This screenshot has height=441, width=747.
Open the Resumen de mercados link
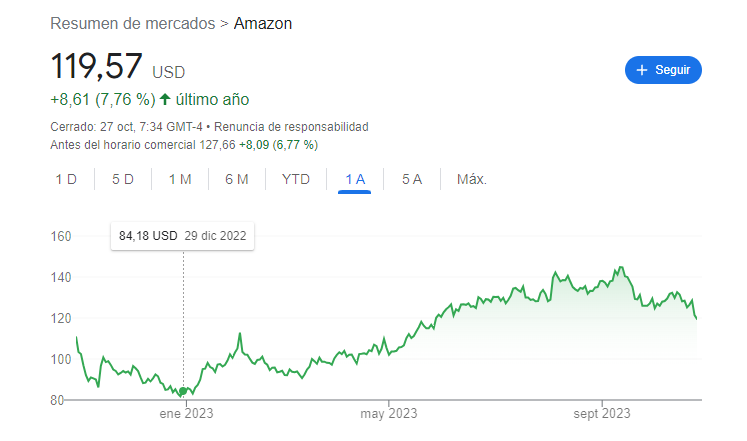click(x=132, y=23)
